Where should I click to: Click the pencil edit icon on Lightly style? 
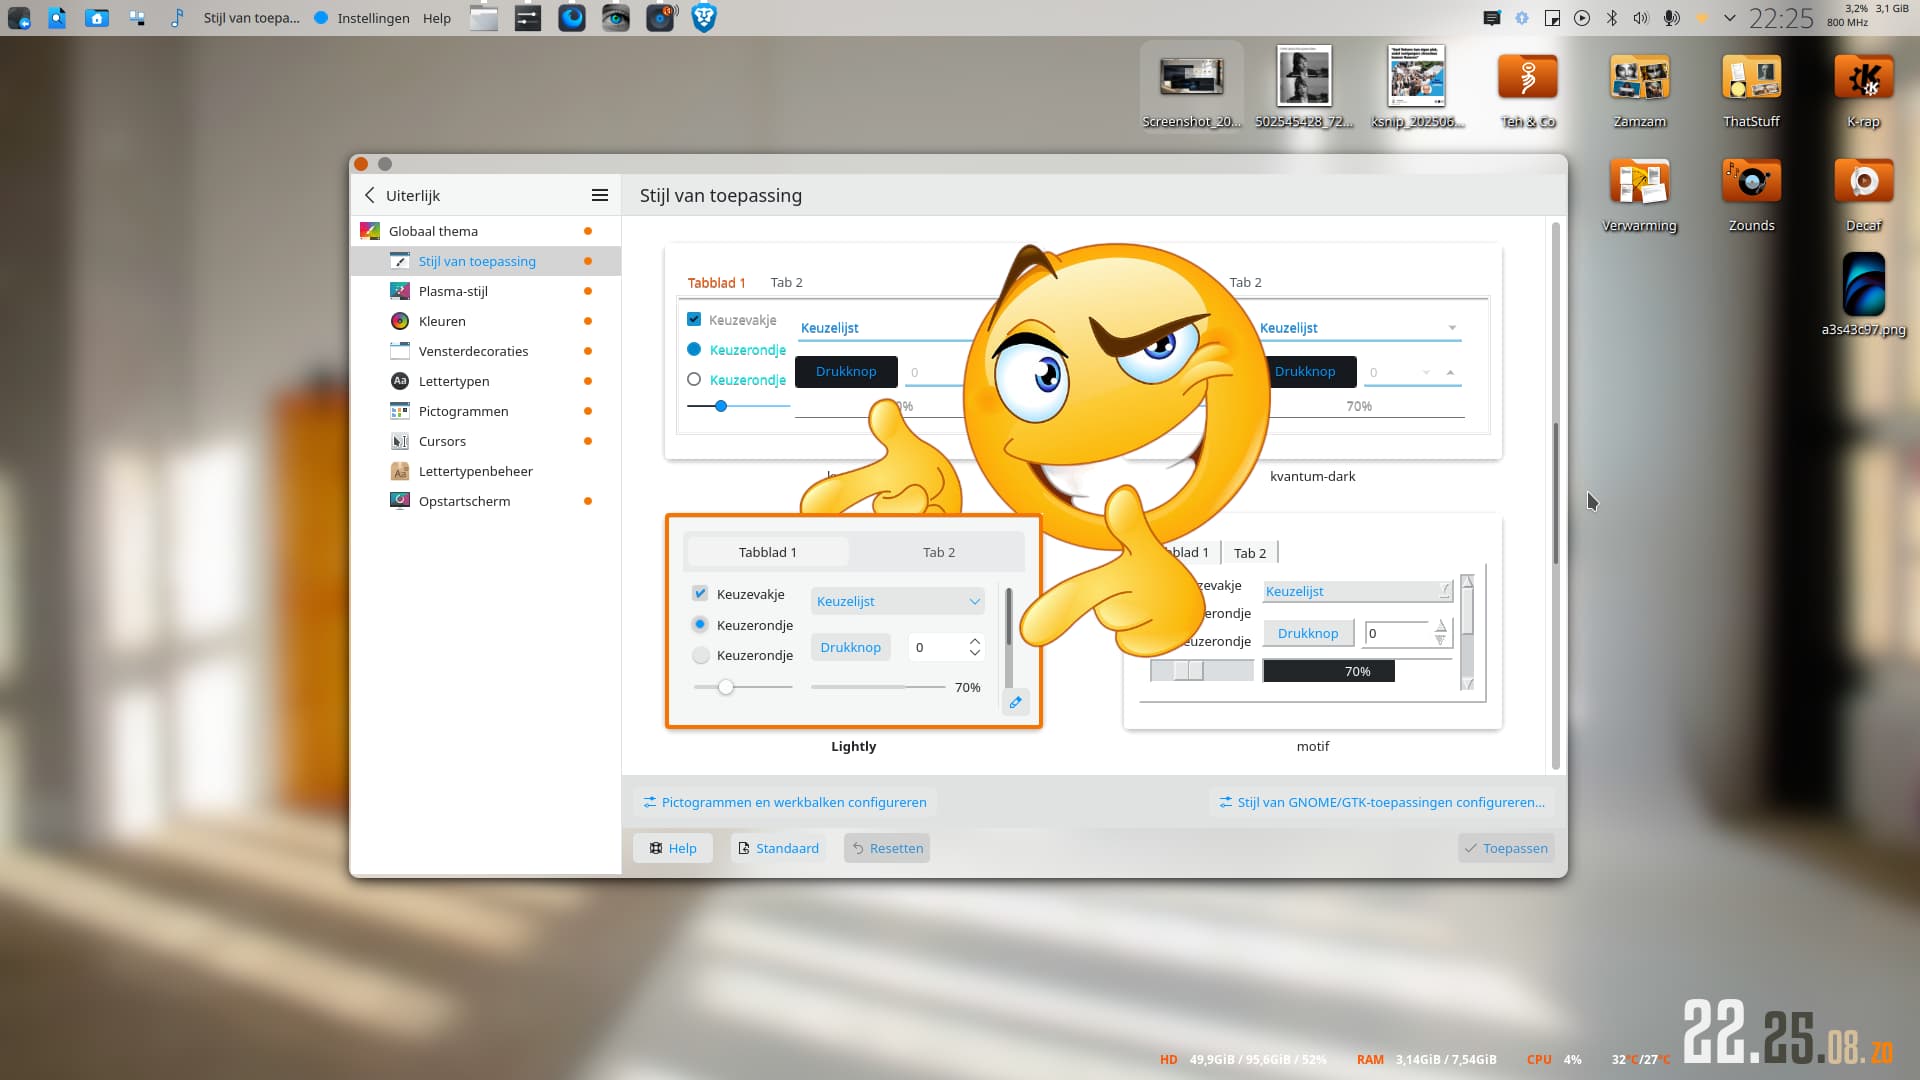1015,702
